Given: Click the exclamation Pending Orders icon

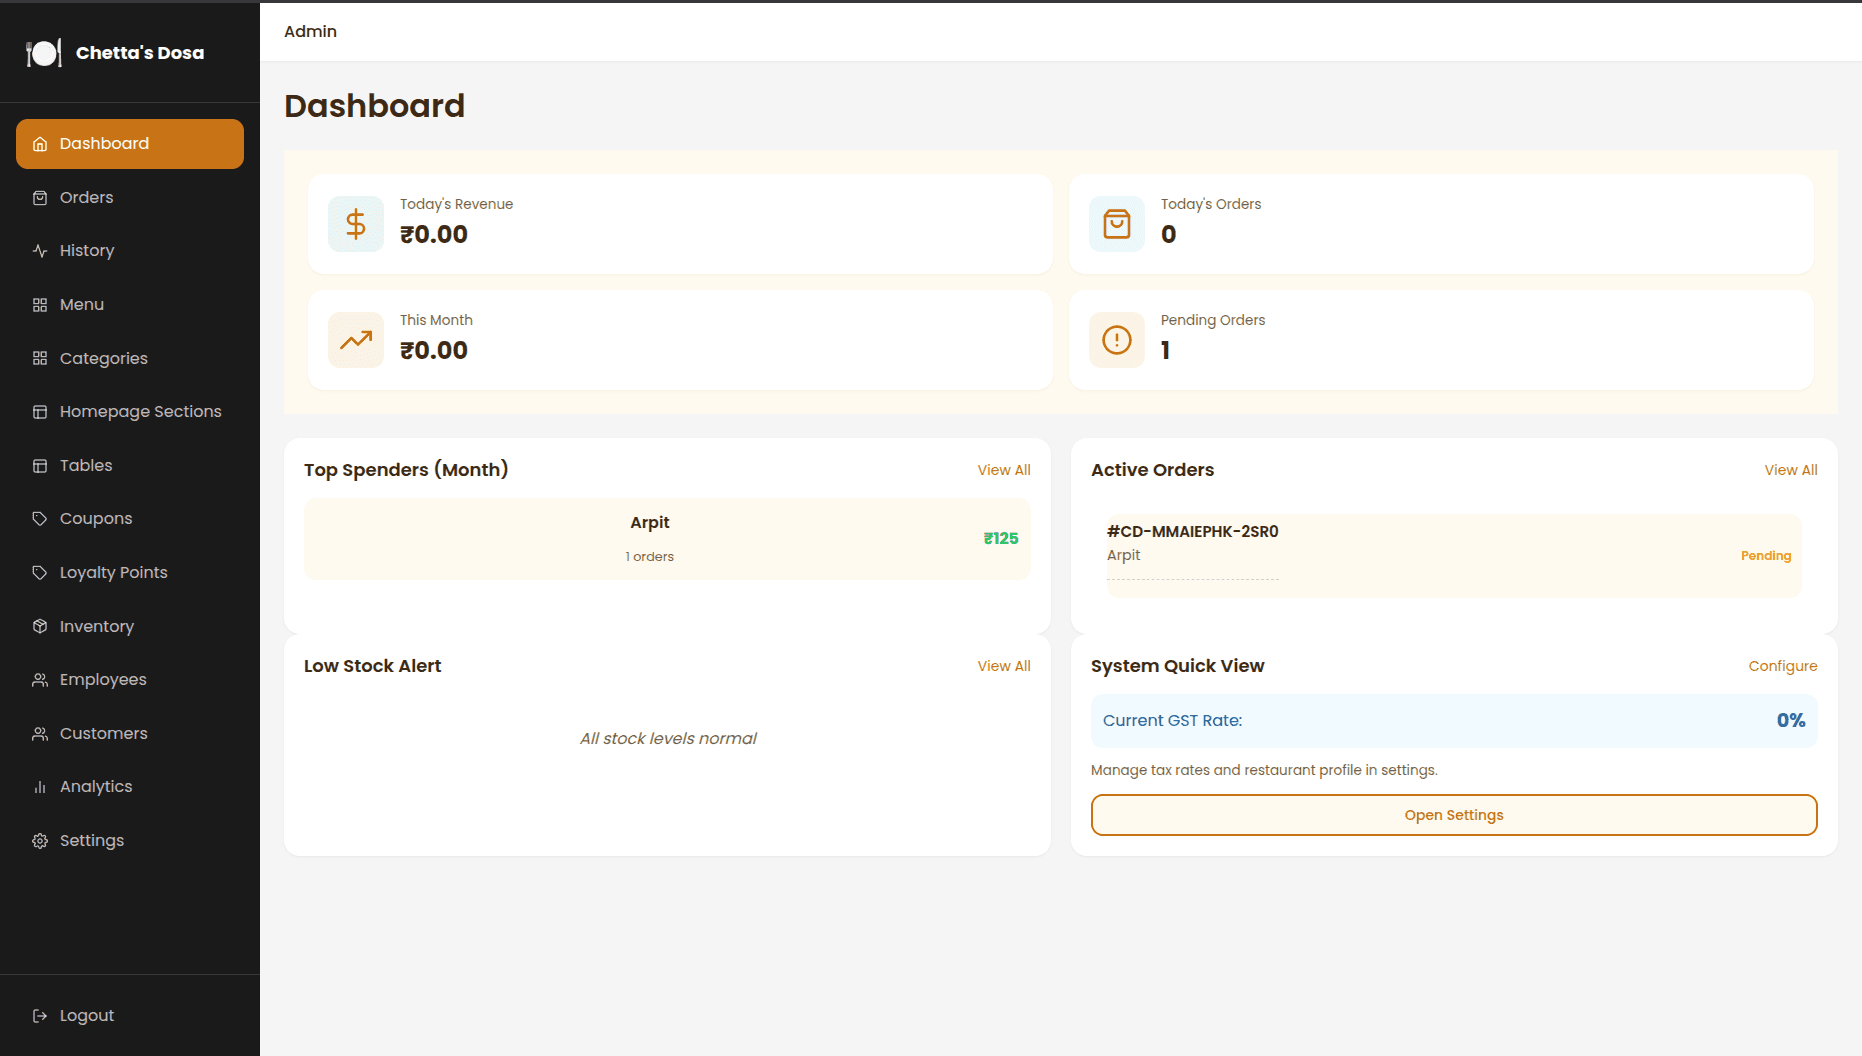Looking at the screenshot, I should click(x=1116, y=340).
